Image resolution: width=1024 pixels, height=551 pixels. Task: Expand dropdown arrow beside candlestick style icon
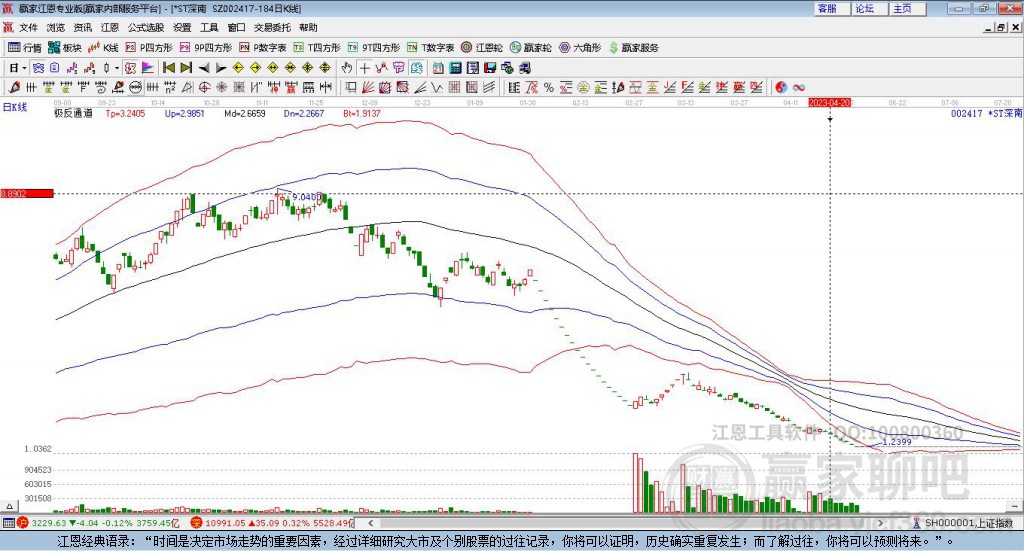(117, 68)
